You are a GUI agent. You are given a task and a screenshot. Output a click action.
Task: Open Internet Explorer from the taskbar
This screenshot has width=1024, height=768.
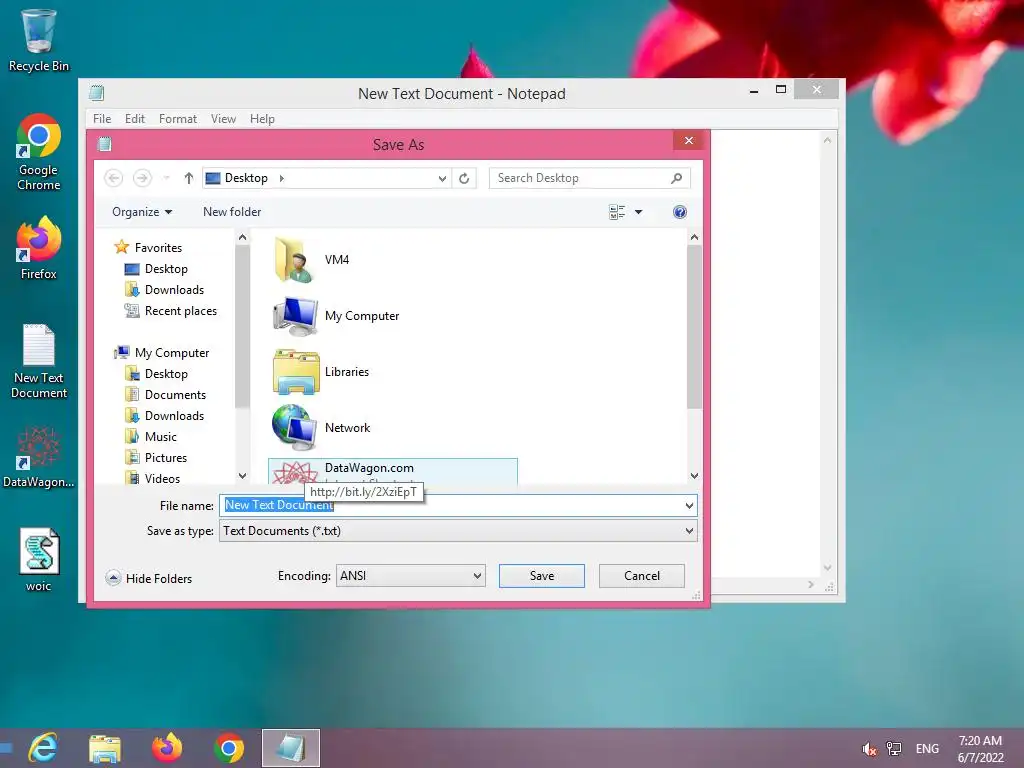[43, 748]
